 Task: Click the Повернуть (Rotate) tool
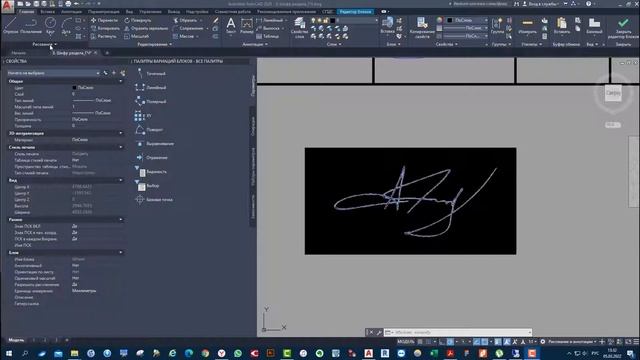click(x=138, y=20)
